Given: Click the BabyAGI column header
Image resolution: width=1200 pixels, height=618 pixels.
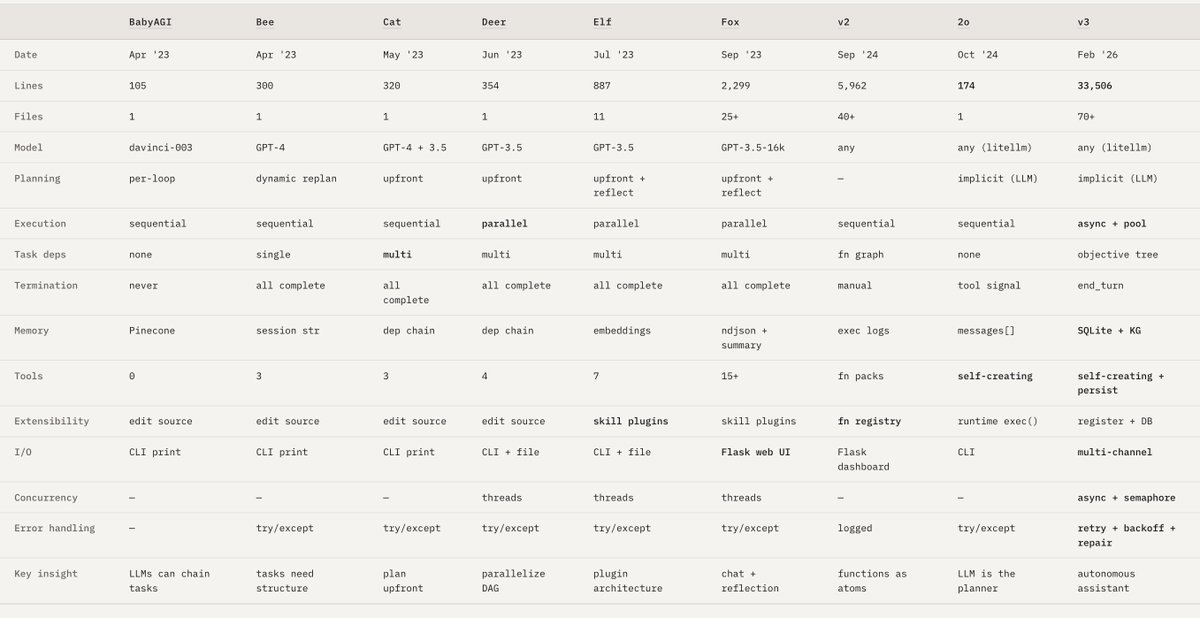Looking at the screenshot, I should pos(148,22).
